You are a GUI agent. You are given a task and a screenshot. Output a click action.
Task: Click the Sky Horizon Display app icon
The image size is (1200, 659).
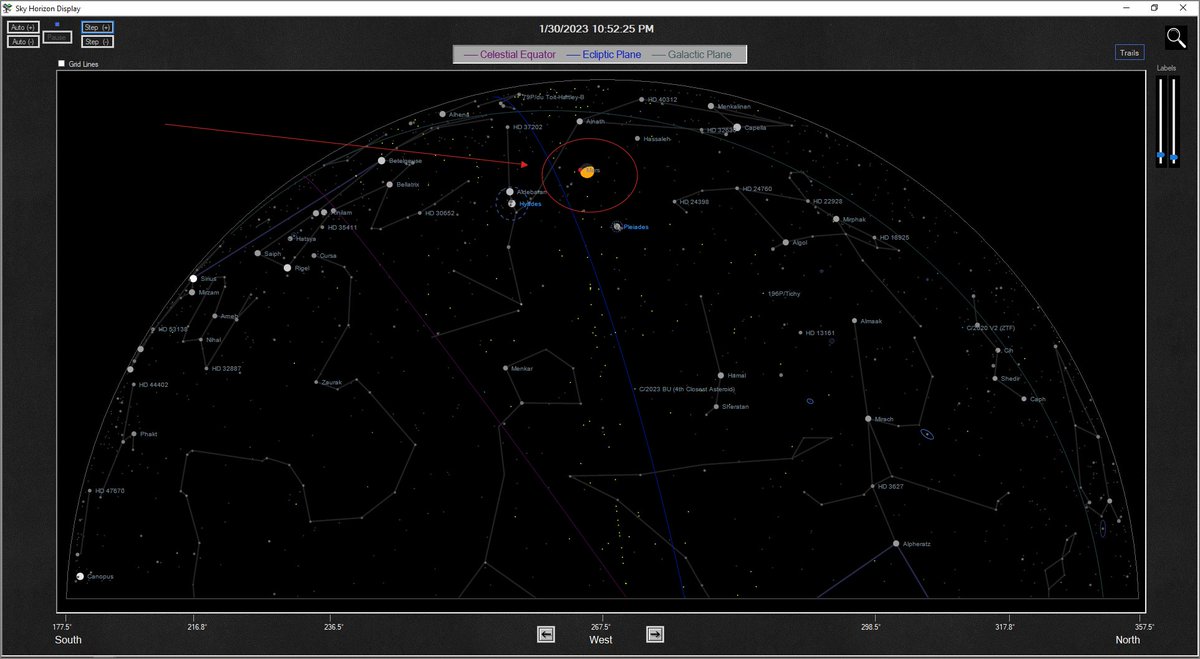tap(7, 7)
